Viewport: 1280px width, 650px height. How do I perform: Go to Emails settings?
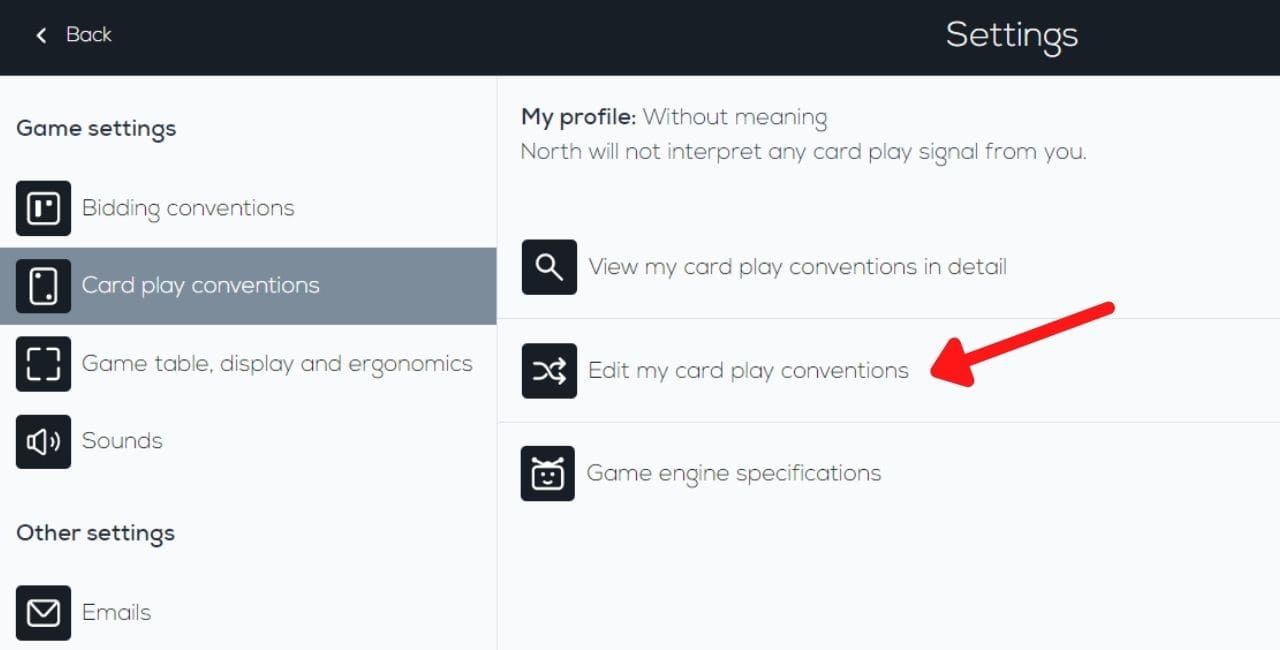click(x=115, y=612)
